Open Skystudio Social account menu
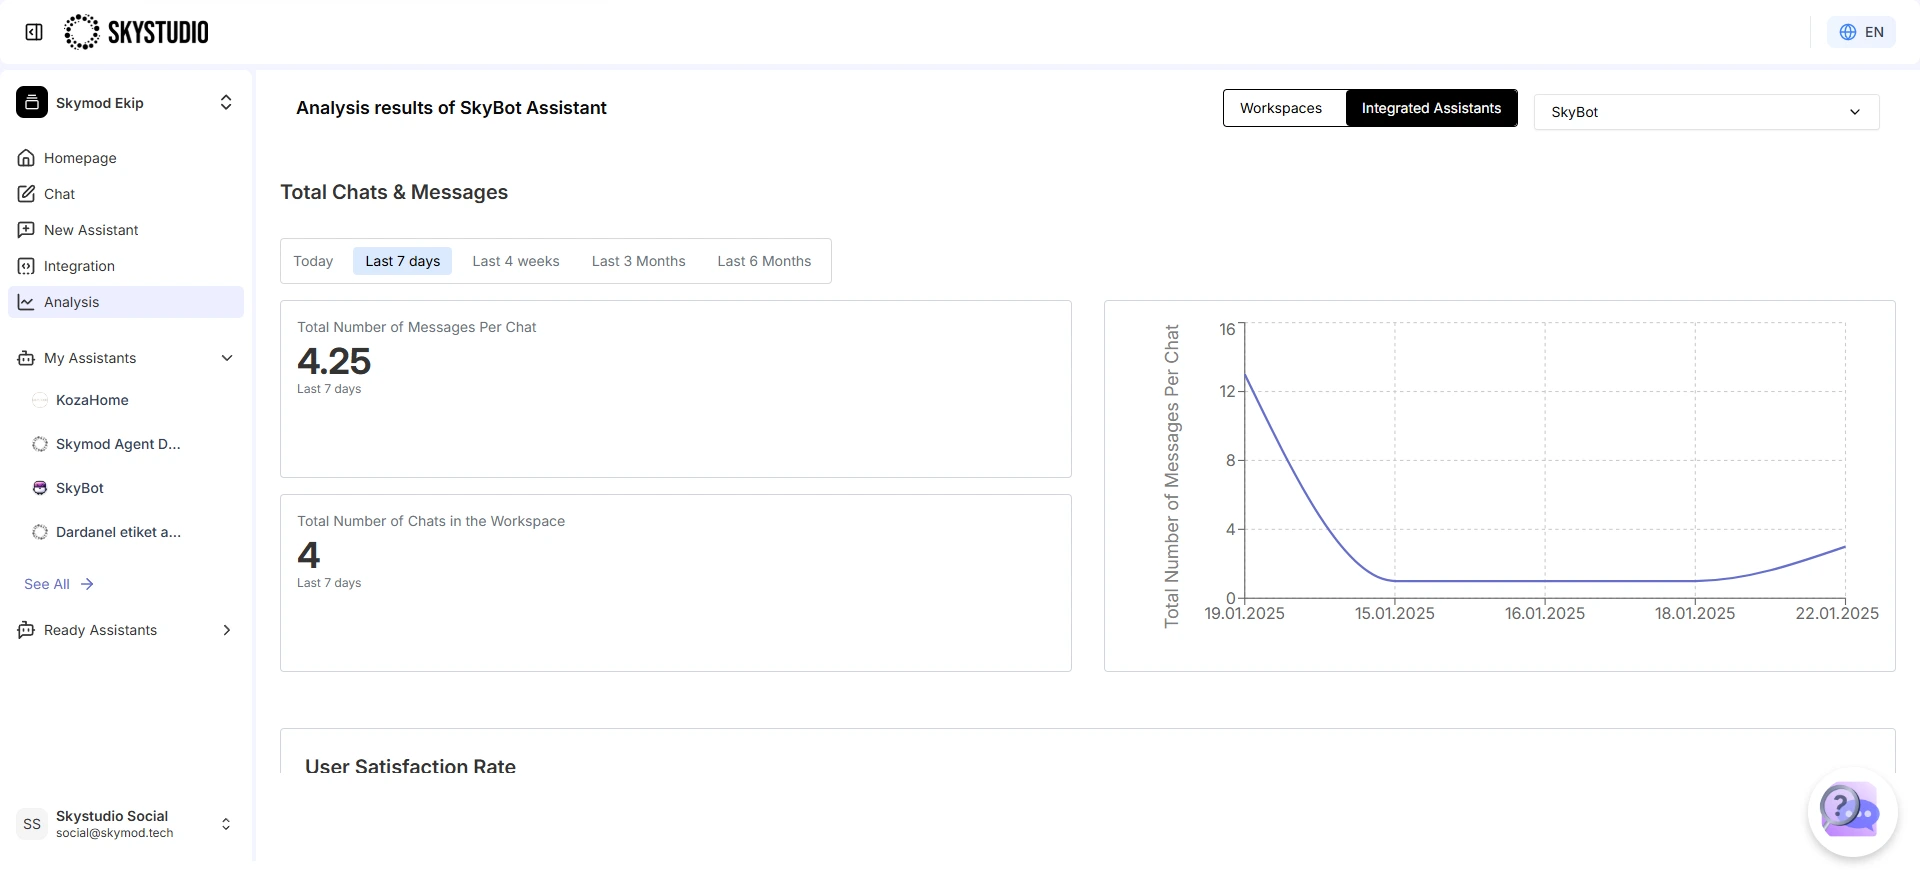The image size is (1920, 877). point(126,824)
